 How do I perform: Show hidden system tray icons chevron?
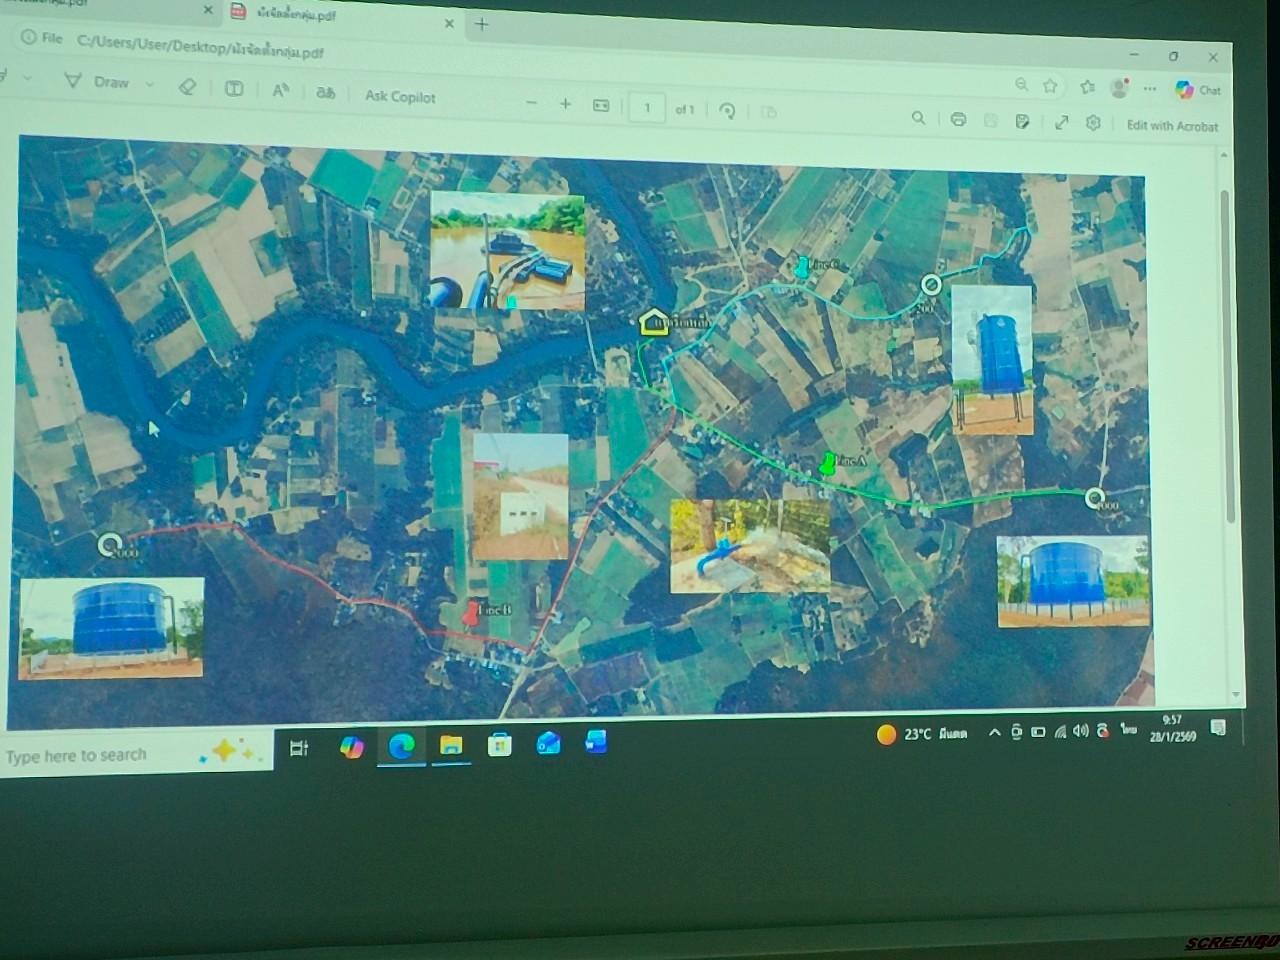(x=994, y=732)
